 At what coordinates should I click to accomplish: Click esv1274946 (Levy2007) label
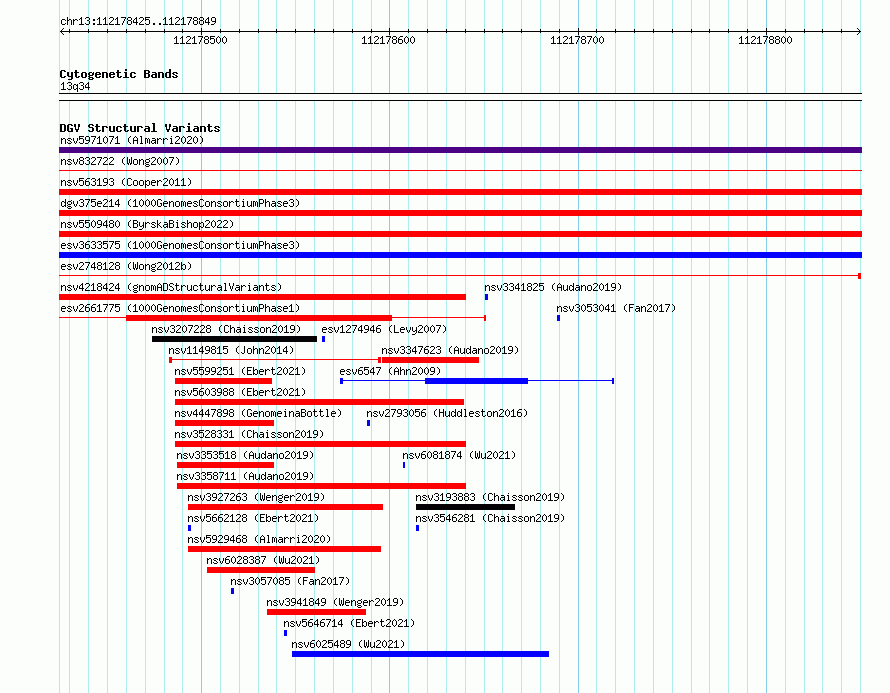pyautogui.click(x=384, y=329)
